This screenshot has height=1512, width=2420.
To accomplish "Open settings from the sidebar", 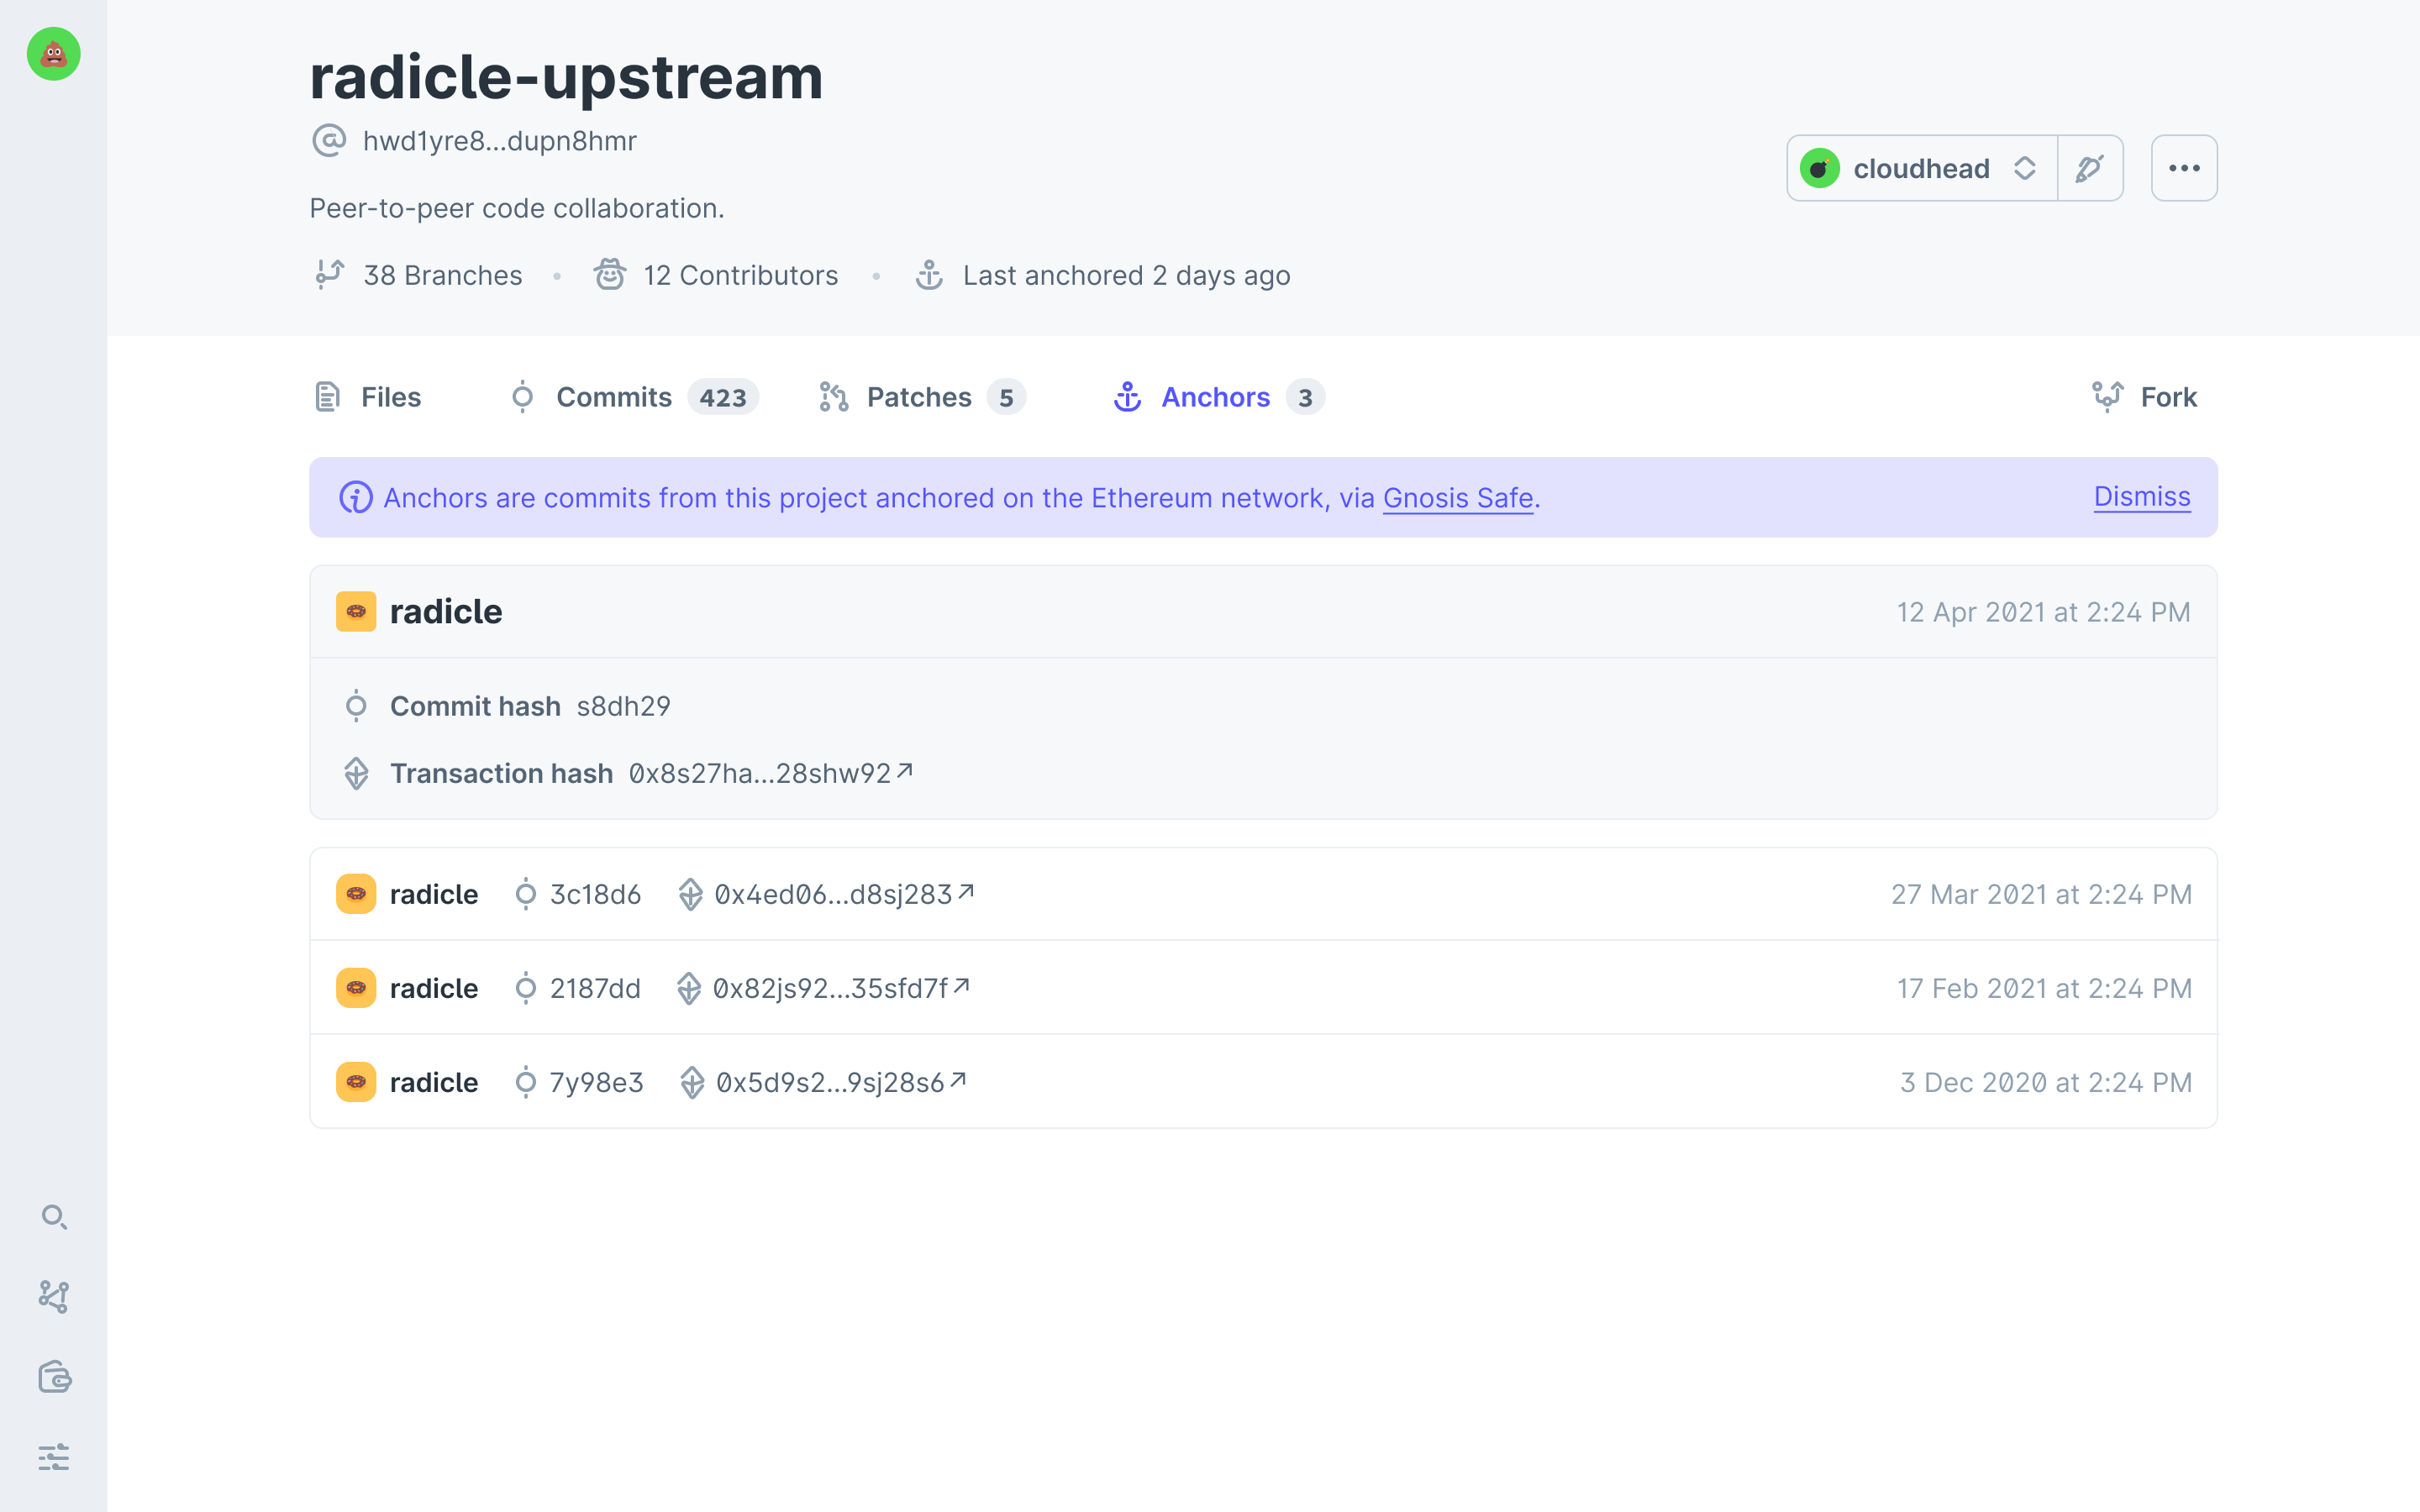I will [x=54, y=1457].
